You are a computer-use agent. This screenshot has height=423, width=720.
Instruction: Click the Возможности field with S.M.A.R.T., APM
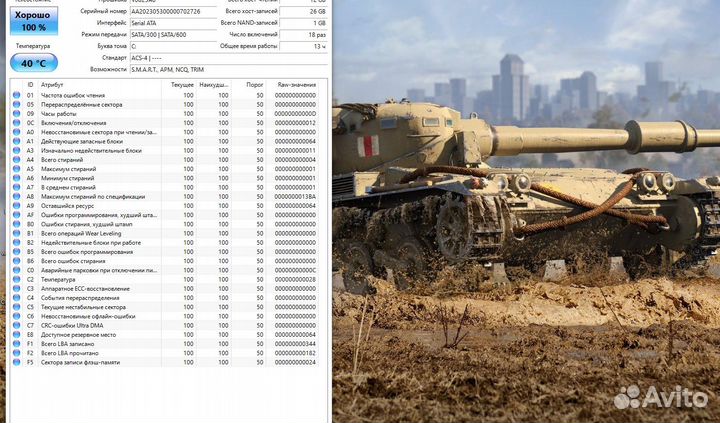[x=229, y=70]
